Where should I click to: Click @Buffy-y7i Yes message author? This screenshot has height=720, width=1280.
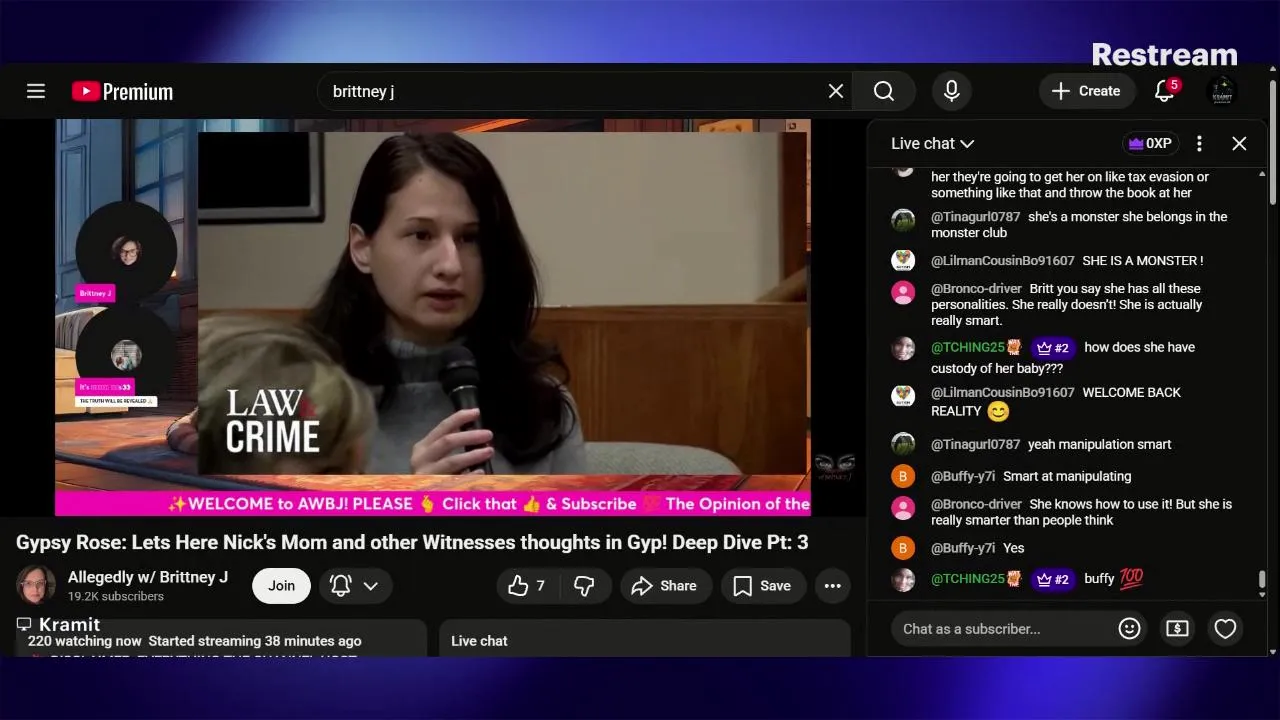(963, 549)
